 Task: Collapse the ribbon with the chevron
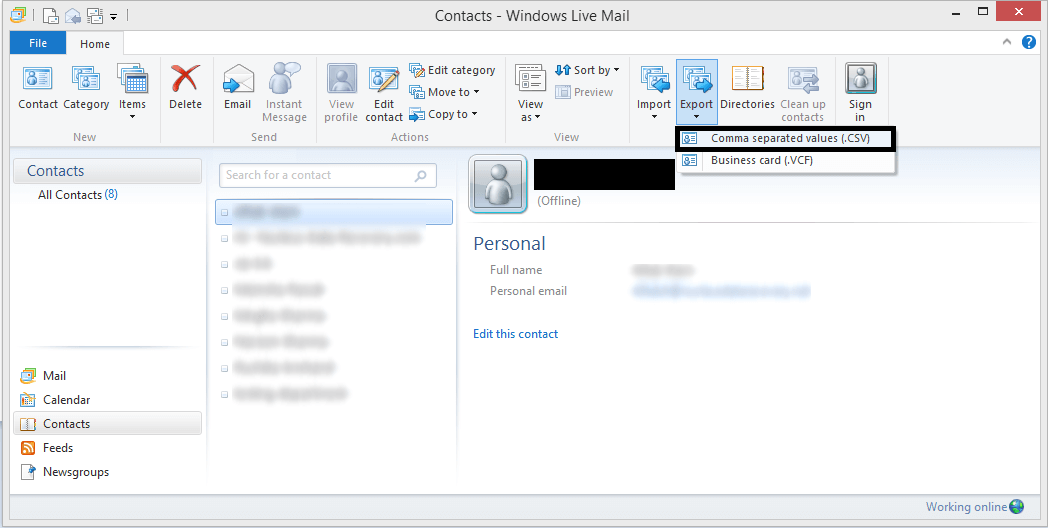coord(1007,42)
